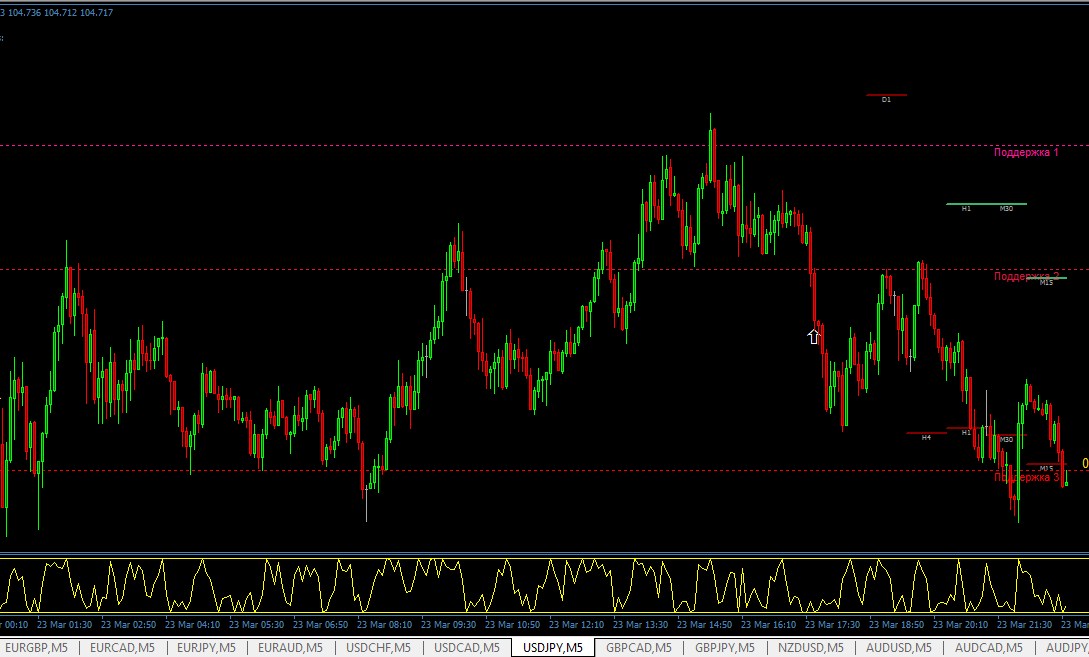Switch to the AUDUSD,M5 chart tab
The width and height of the screenshot is (1089, 657).
899,647
